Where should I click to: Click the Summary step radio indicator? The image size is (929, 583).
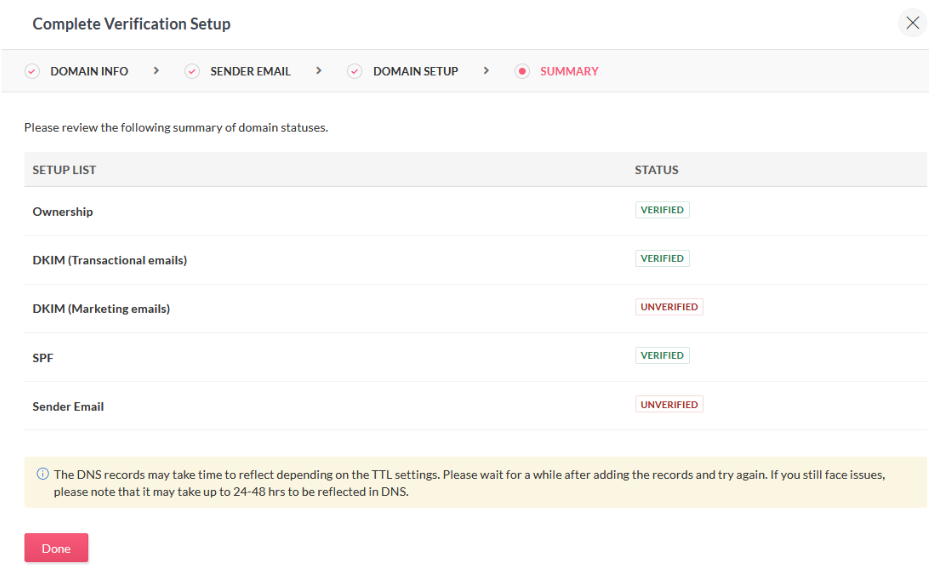tap(522, 72)
